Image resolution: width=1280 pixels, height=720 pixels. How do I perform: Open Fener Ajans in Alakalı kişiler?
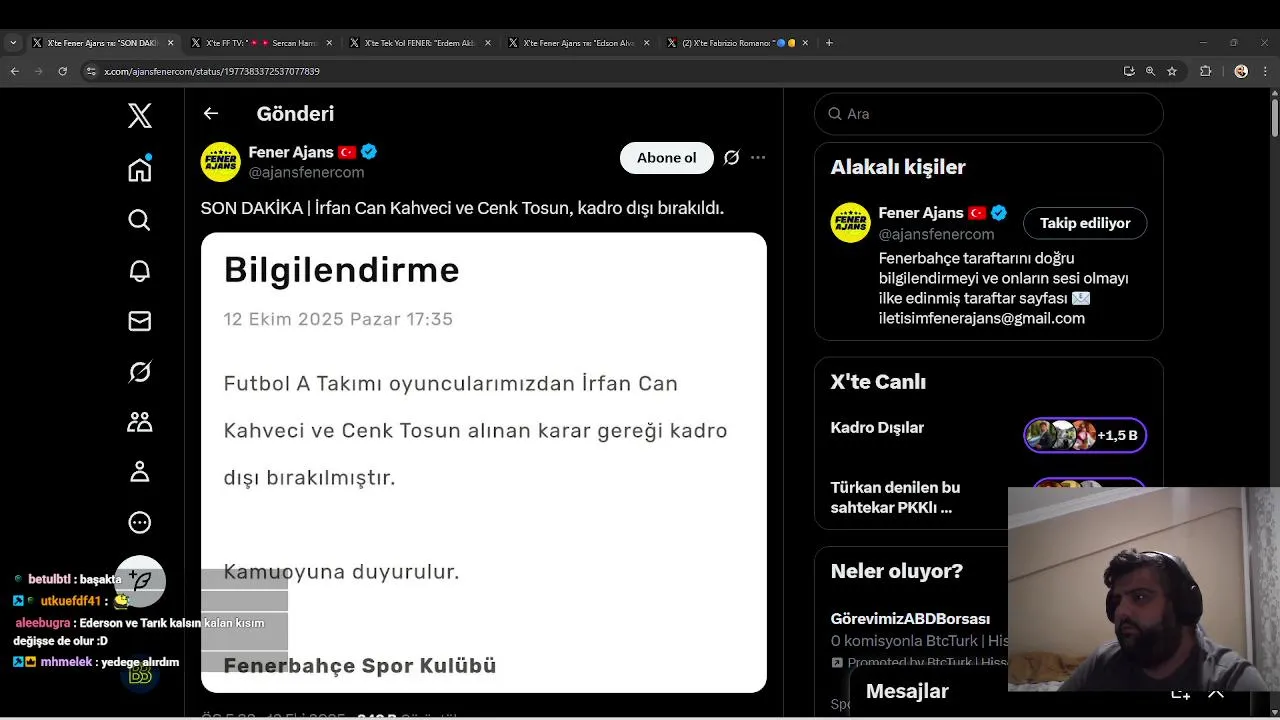click(x=921, y=213)
